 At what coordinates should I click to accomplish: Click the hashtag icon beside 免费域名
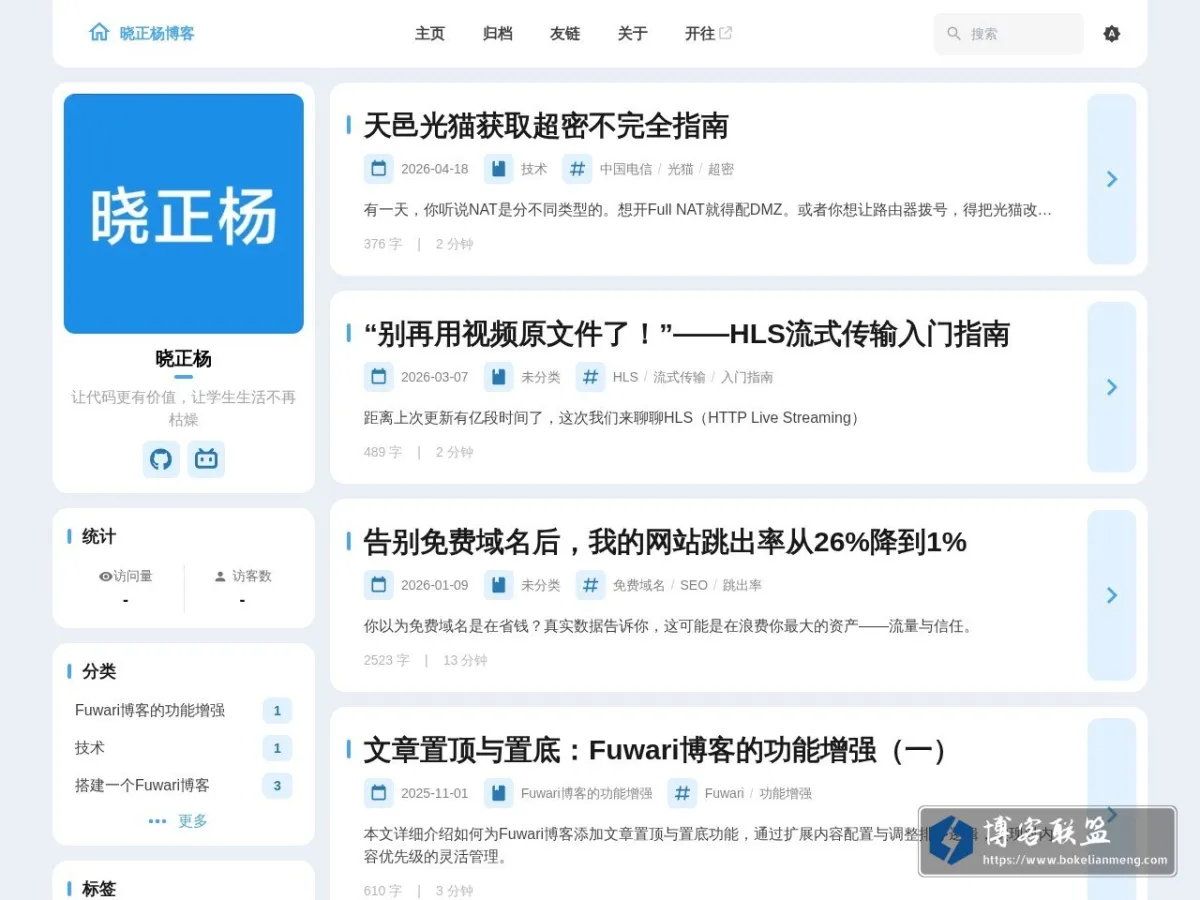[590, 585]
